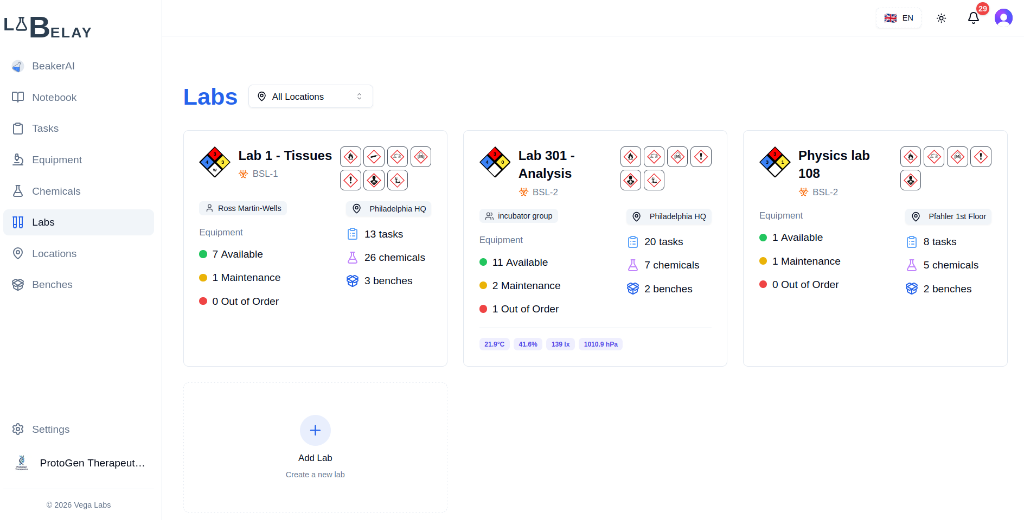Viewport: 1024px width, 520px height.
Task: Click the NFPA diamond on Lab 301 - Analysis
Action: [495, 162]
